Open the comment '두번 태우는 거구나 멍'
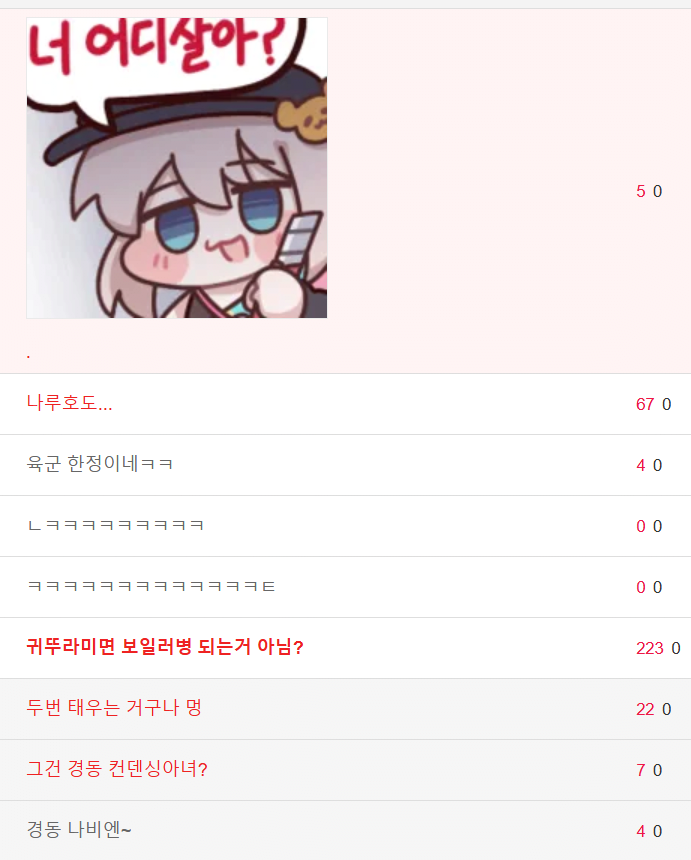The height and width of the screenshot is (860, 691). pos(114,708)
